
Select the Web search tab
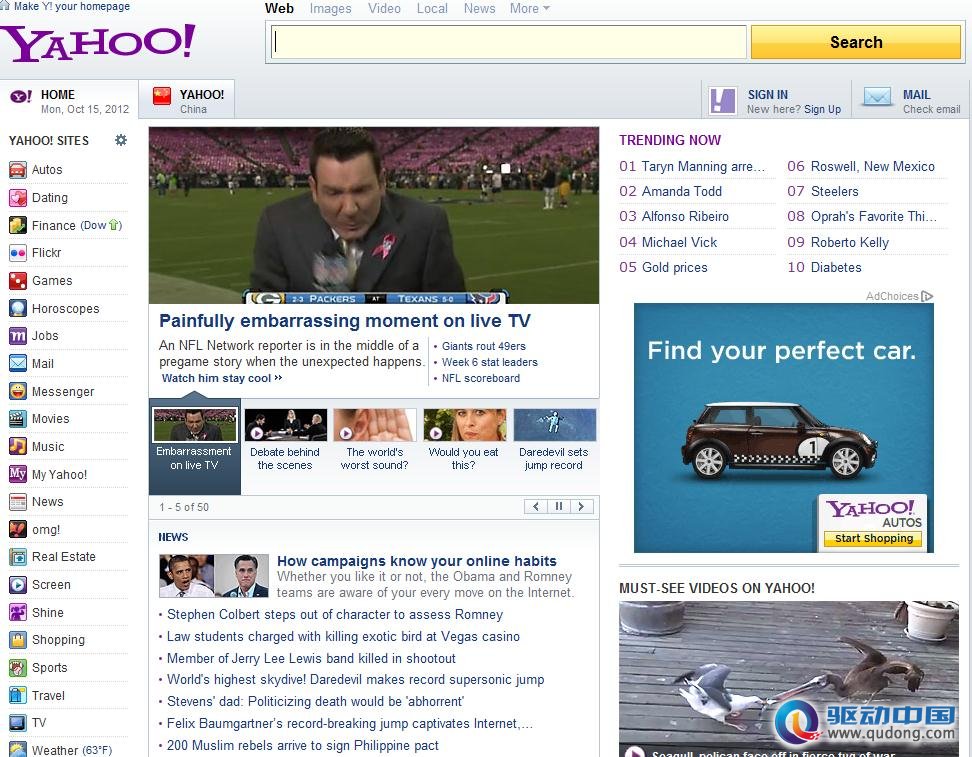point(279,9)
